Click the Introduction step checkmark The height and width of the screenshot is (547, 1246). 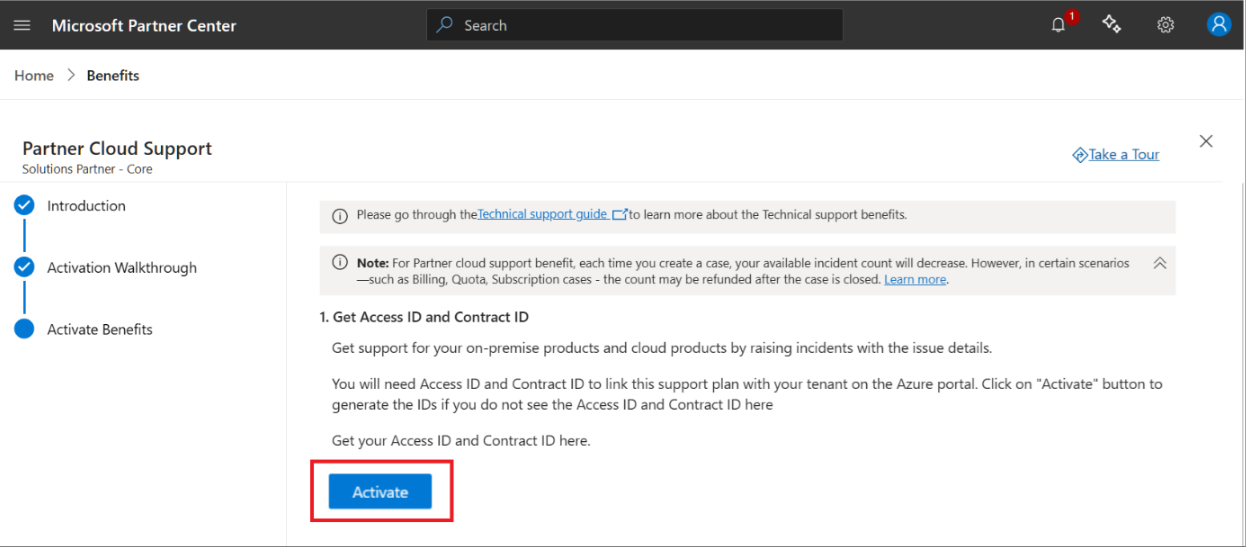(24, 206)
